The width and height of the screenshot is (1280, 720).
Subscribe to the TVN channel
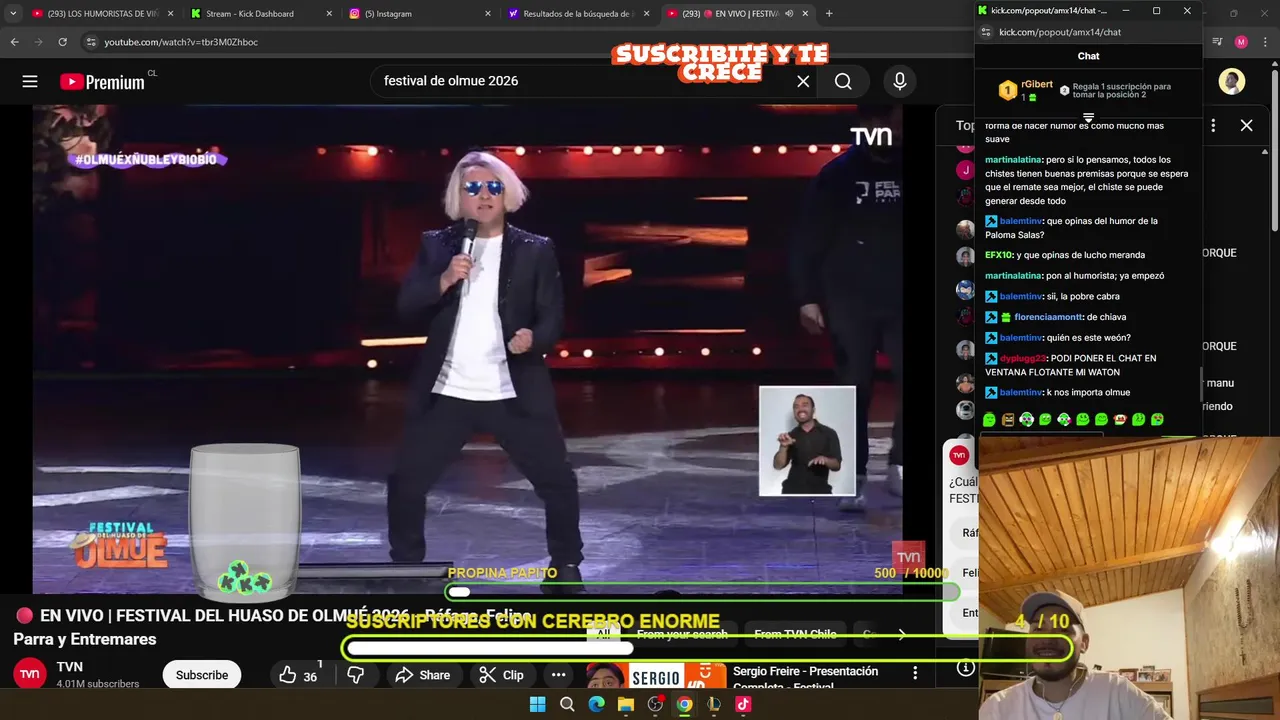point(202,675)
